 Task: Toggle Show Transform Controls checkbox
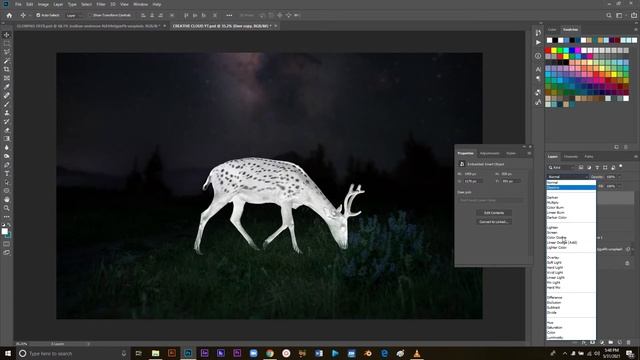(x=91, y=15)
